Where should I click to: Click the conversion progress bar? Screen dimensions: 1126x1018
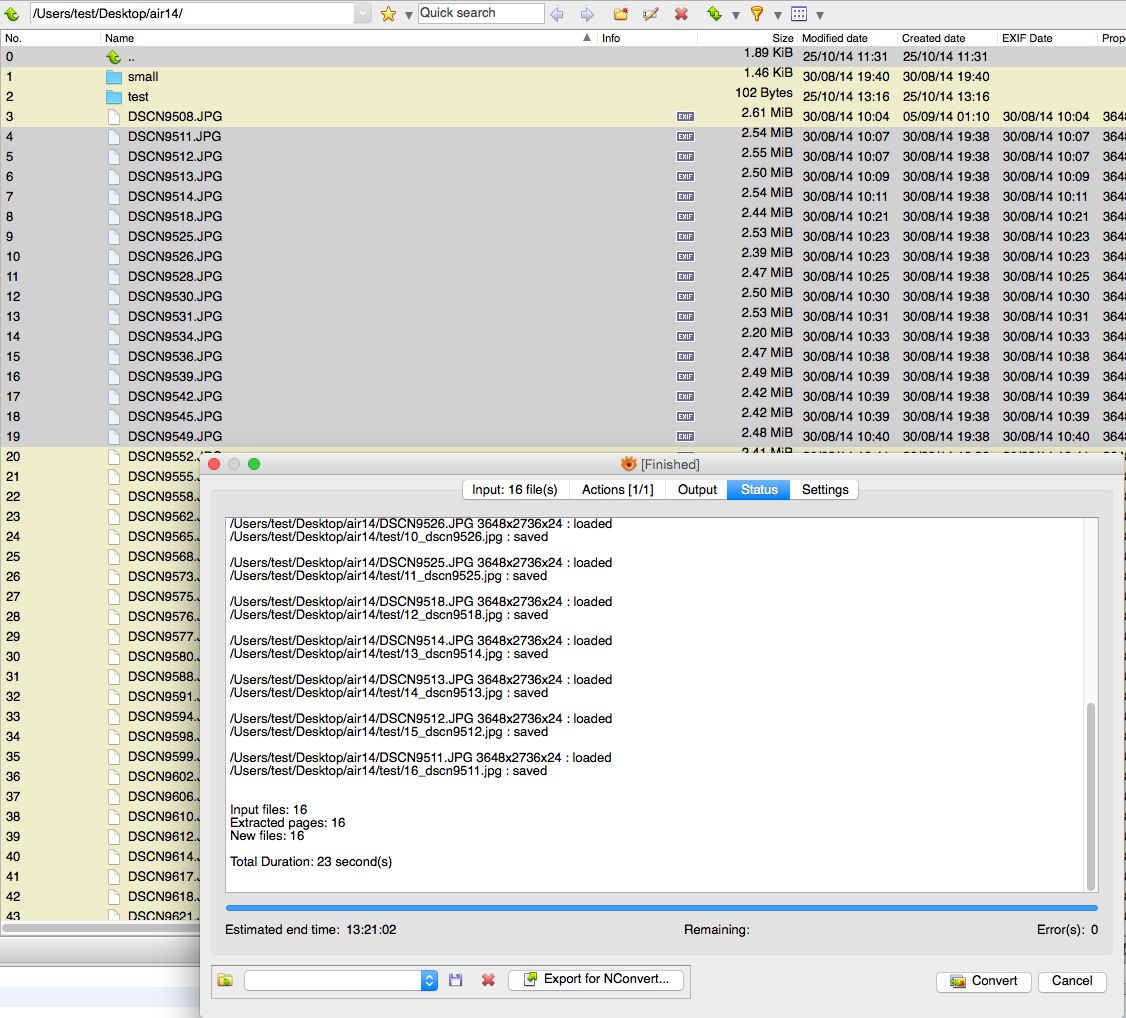(x=661, y=908)
